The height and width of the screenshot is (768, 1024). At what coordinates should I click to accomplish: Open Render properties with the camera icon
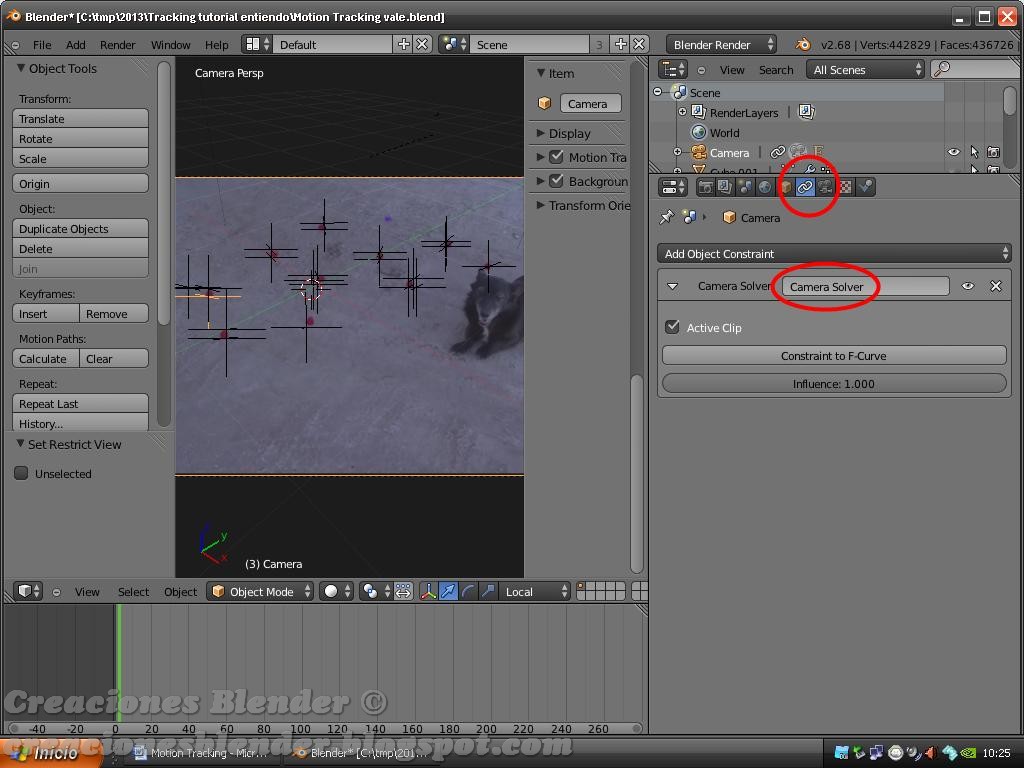(x=705, y=186)
